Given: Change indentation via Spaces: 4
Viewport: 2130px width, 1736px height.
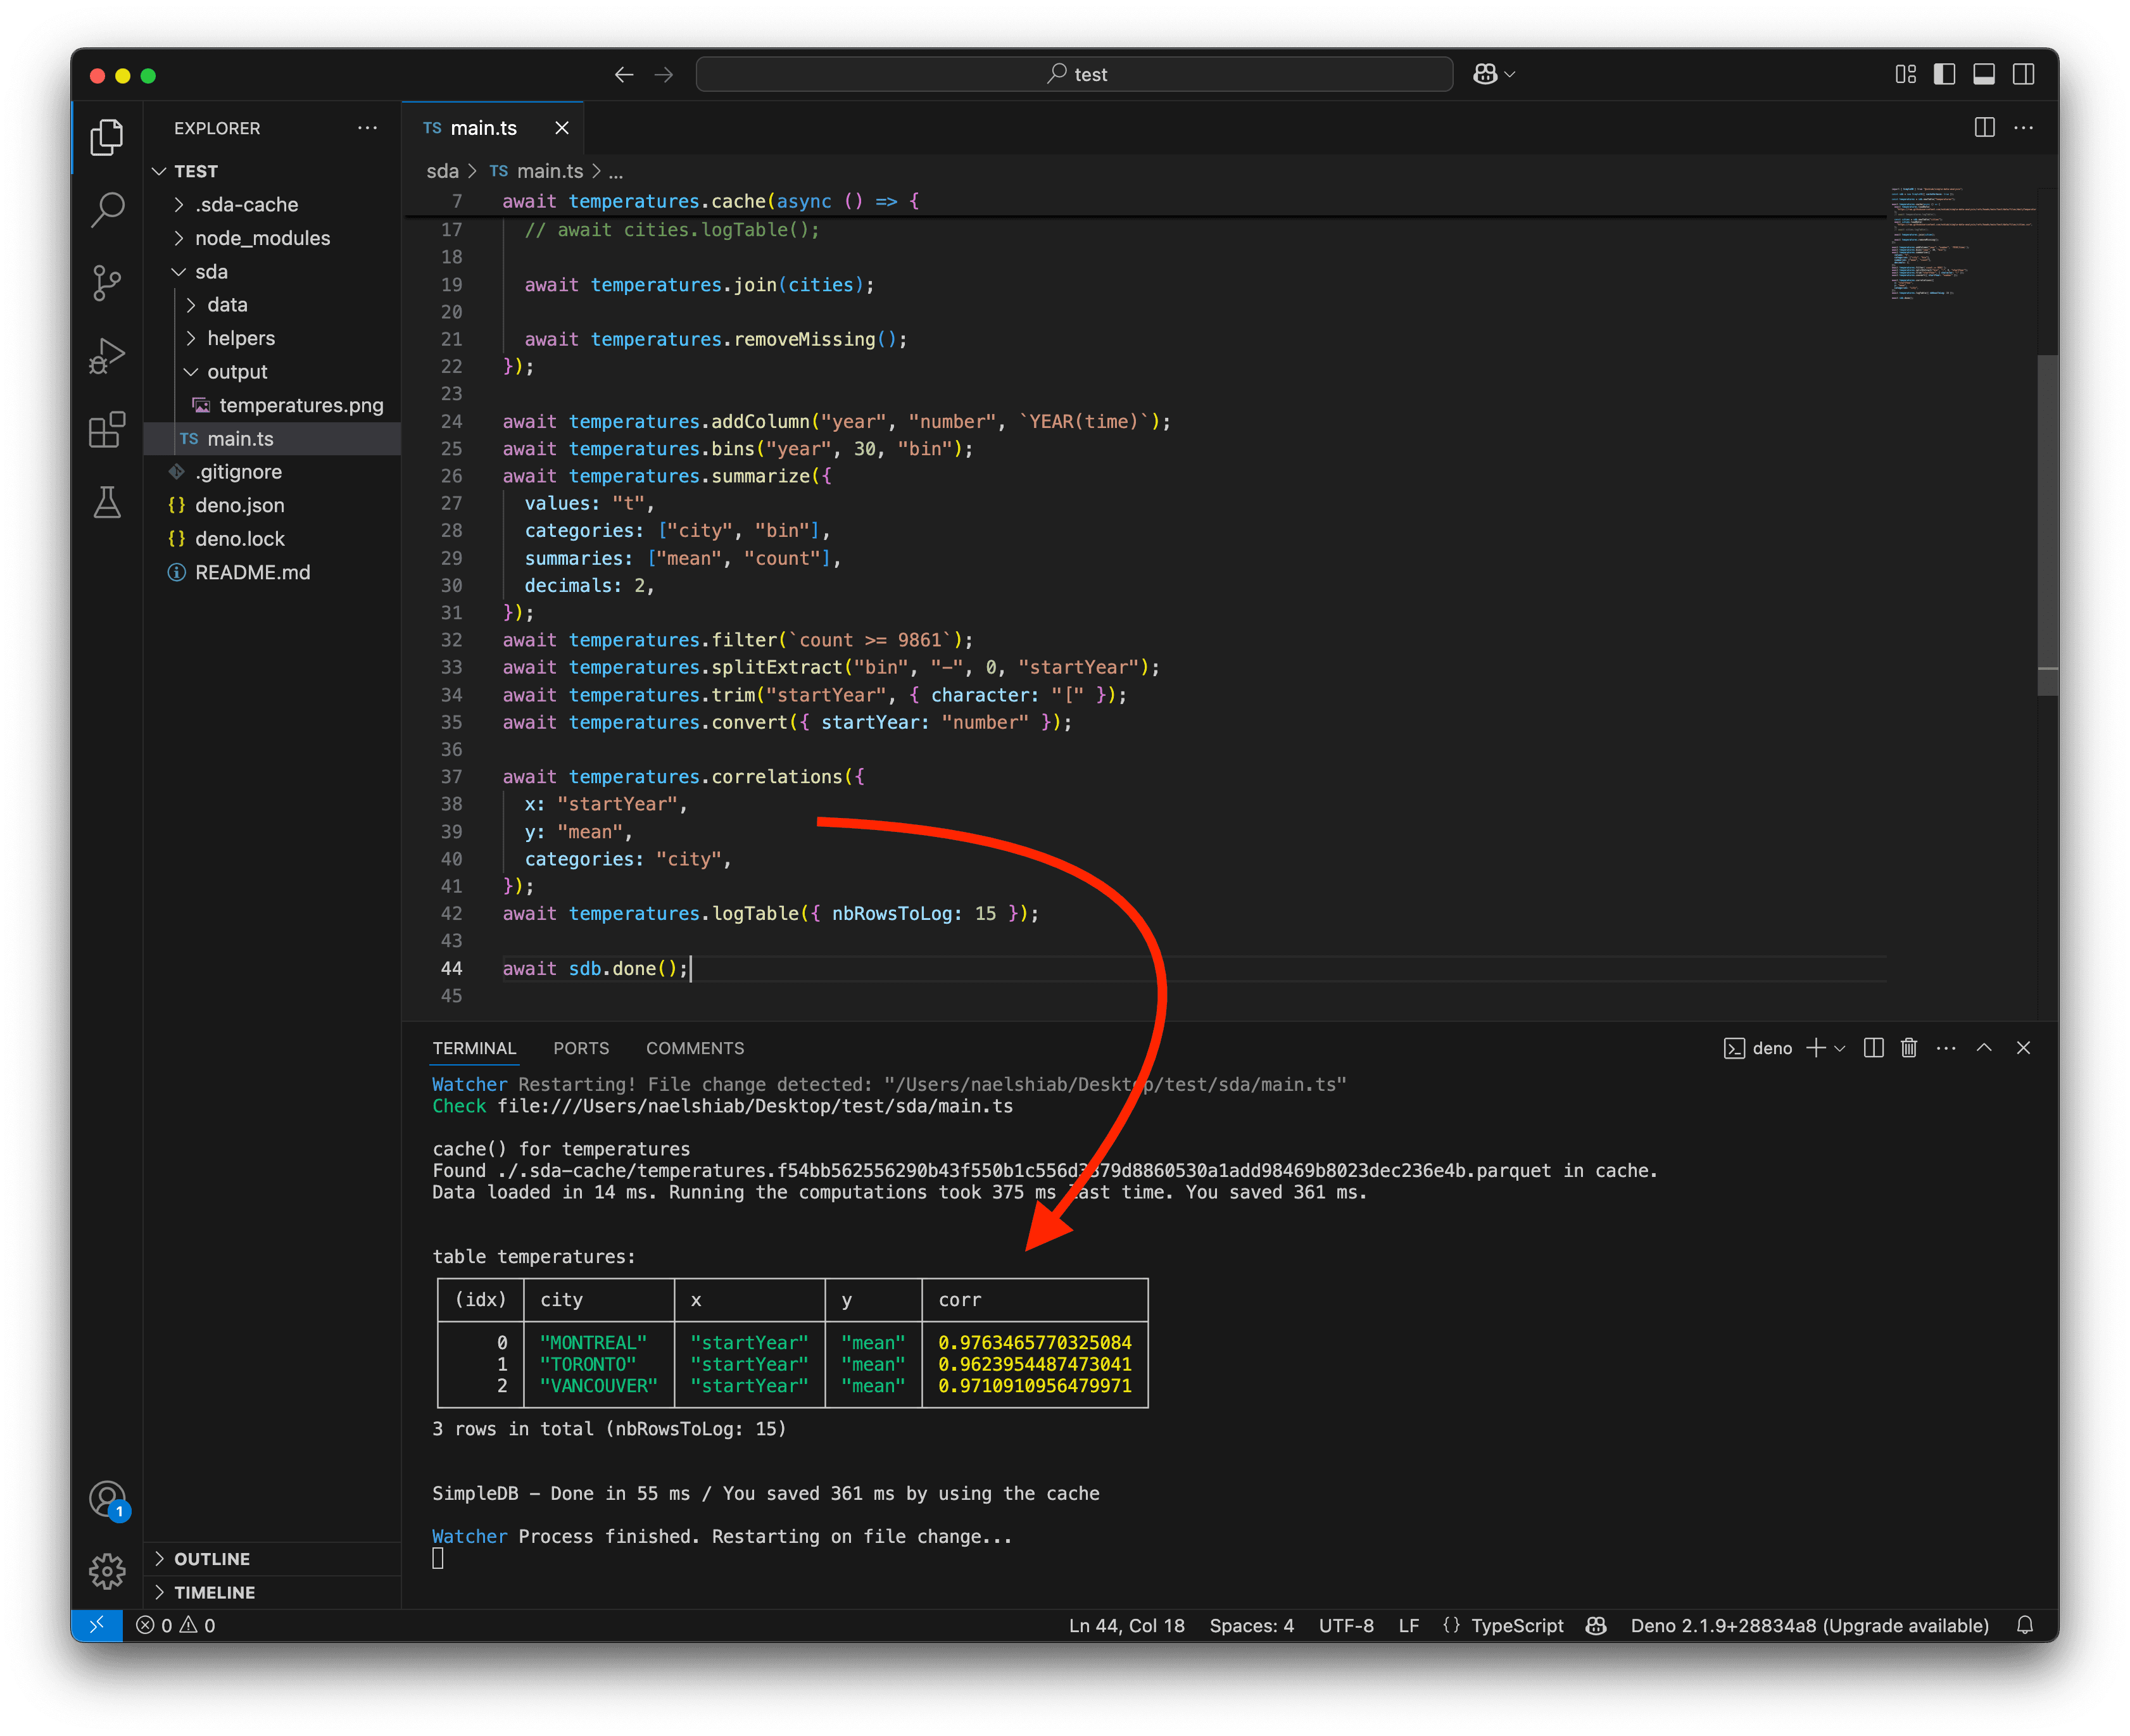Looking at the screenshot, I should click(x=1251, y=1625).
